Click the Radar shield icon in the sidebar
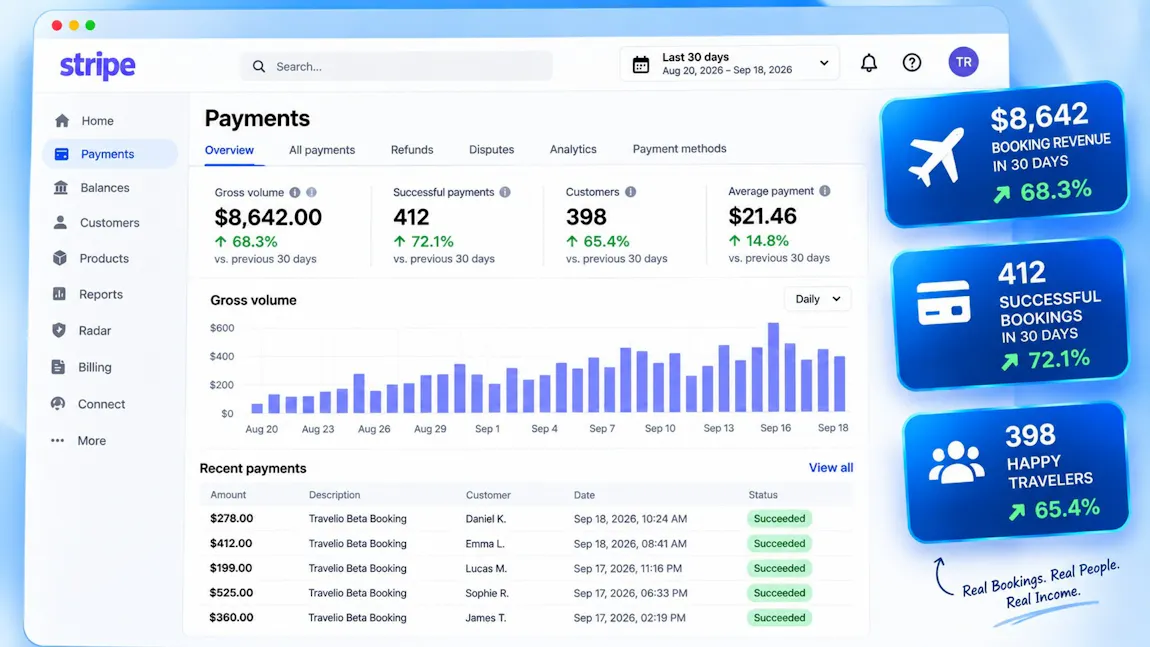This screenshot has width=1150, height=647. (59, 330)
